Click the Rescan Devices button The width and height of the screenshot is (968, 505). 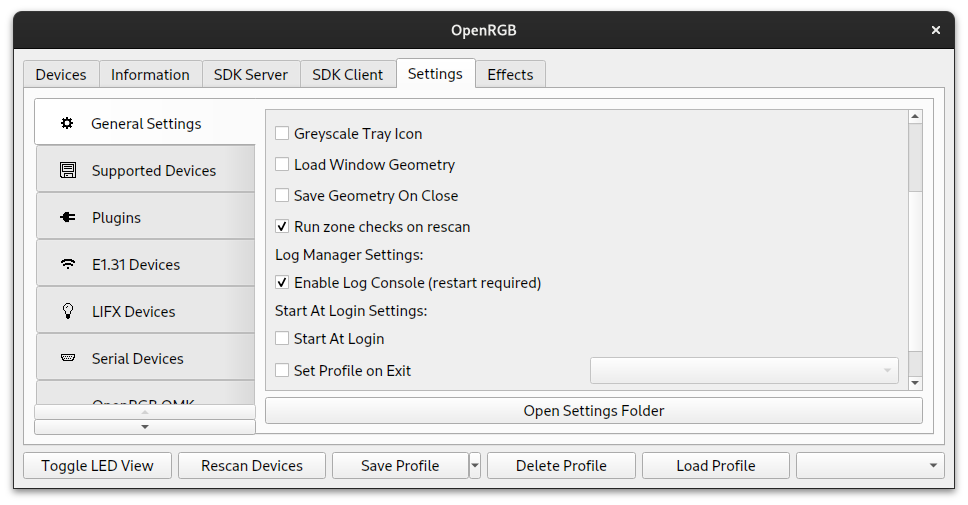point(252,465)
